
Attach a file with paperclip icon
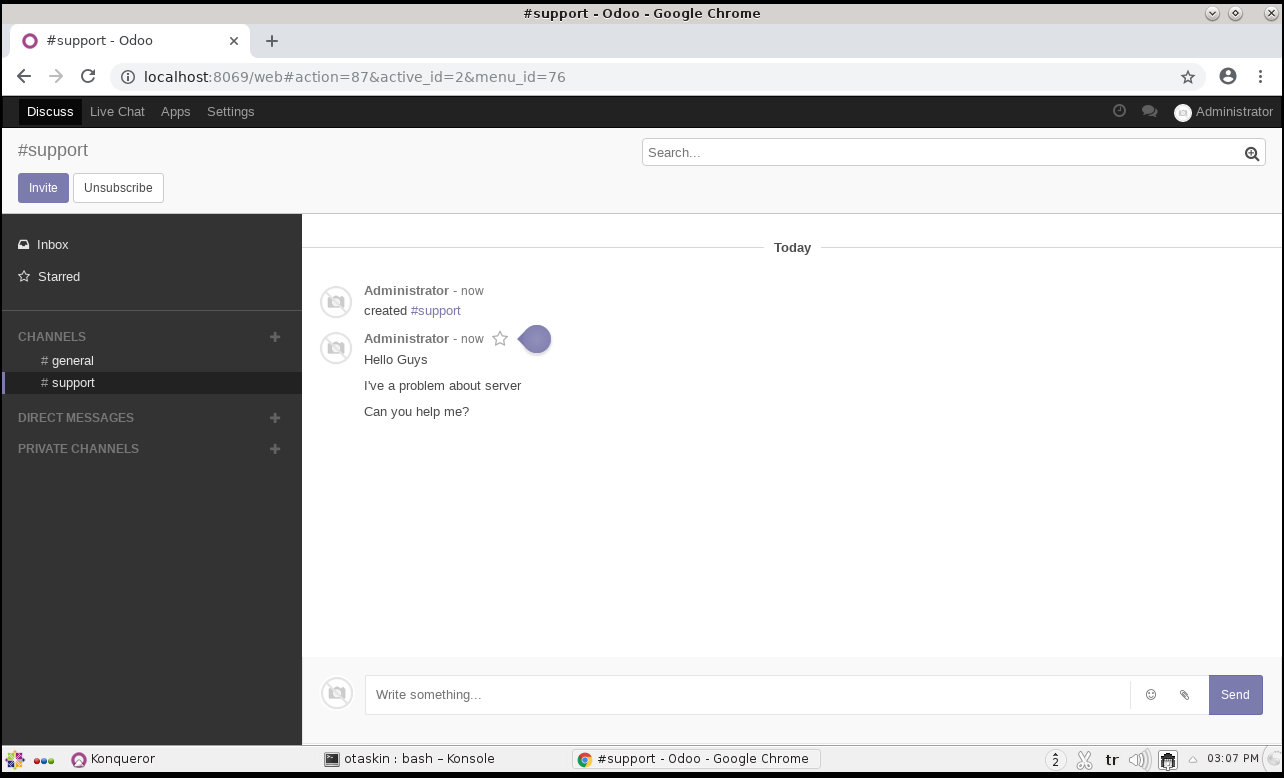tap(1185, 695)
